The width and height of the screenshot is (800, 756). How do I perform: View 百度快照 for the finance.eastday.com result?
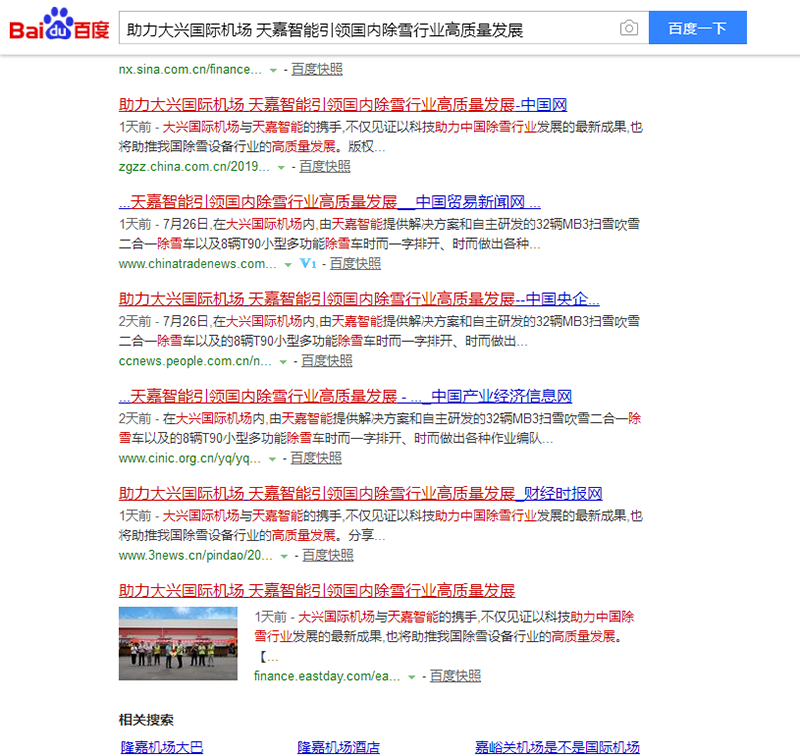click(x=455, y=676)
